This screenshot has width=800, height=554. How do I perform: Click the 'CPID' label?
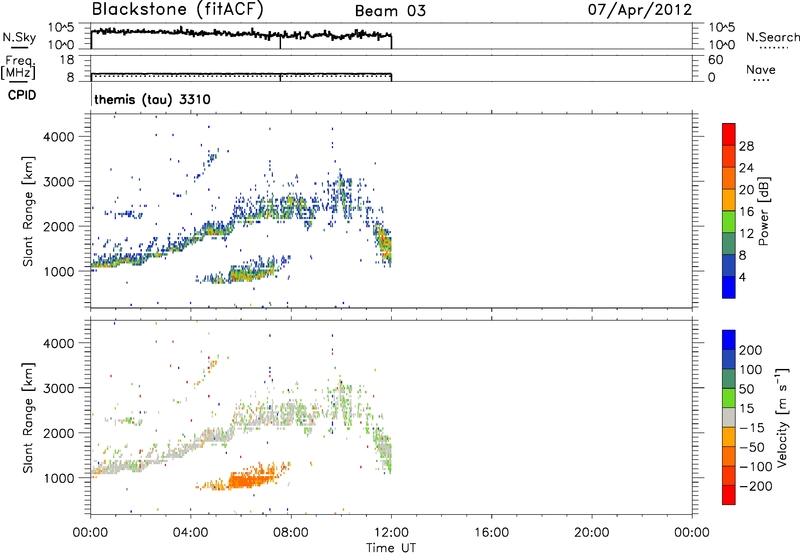click(22, 95)
